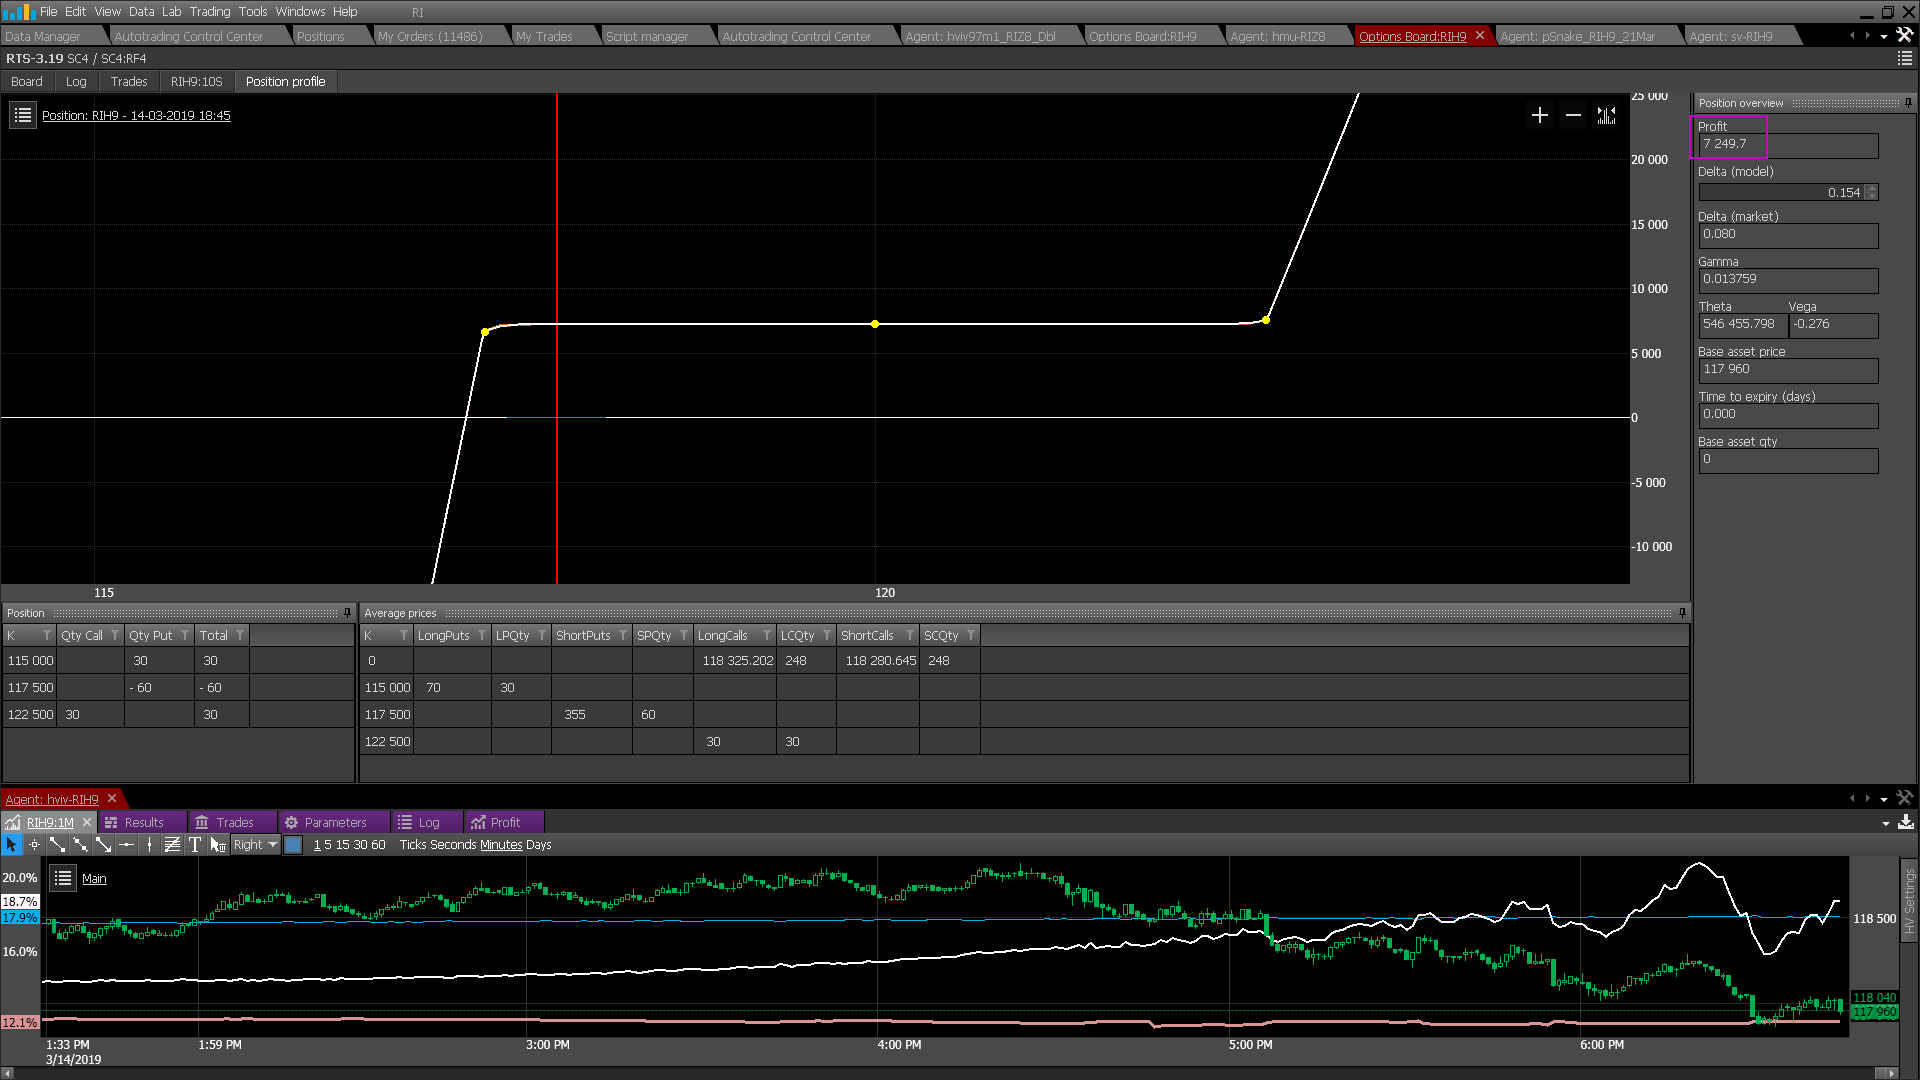The image size is (1920, 1080).
Task: Zoom in on position profile chart
Action: (x=1540, y=116)
